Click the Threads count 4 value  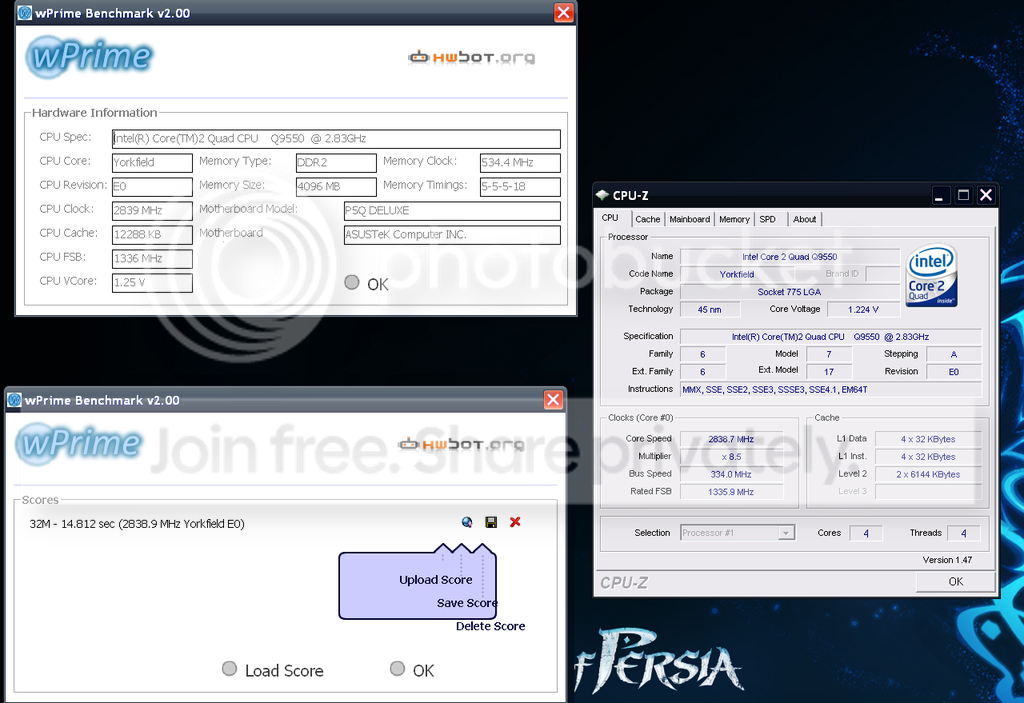963,533
